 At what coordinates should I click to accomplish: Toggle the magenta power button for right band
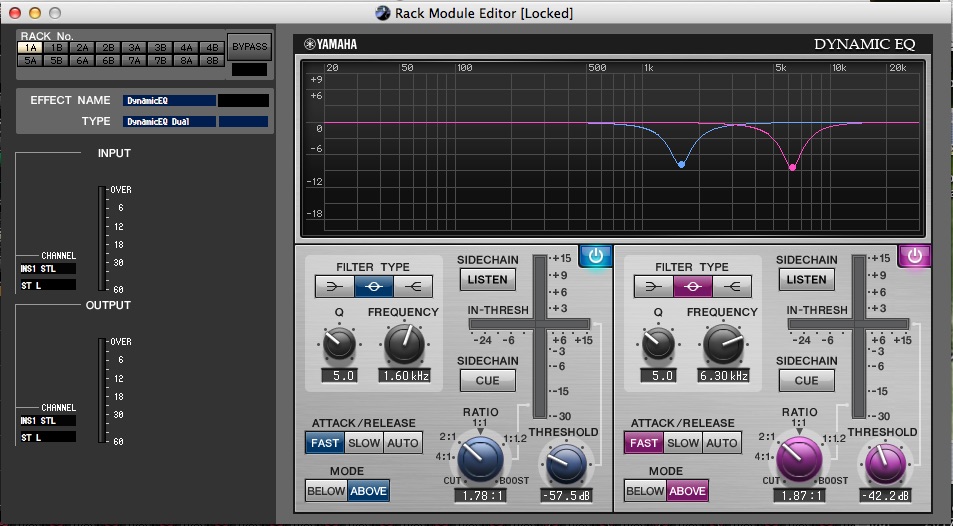click(x=915, y=256)
